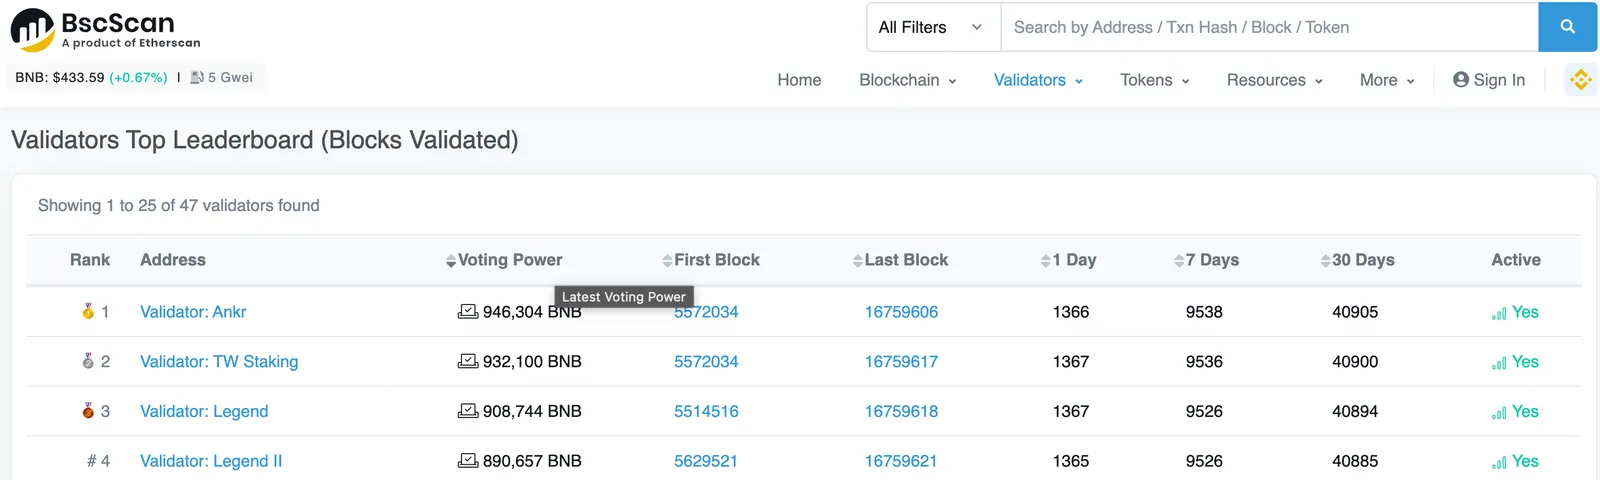Click the Address column header
Screen dimensions: 1600x480
point(173,260)
